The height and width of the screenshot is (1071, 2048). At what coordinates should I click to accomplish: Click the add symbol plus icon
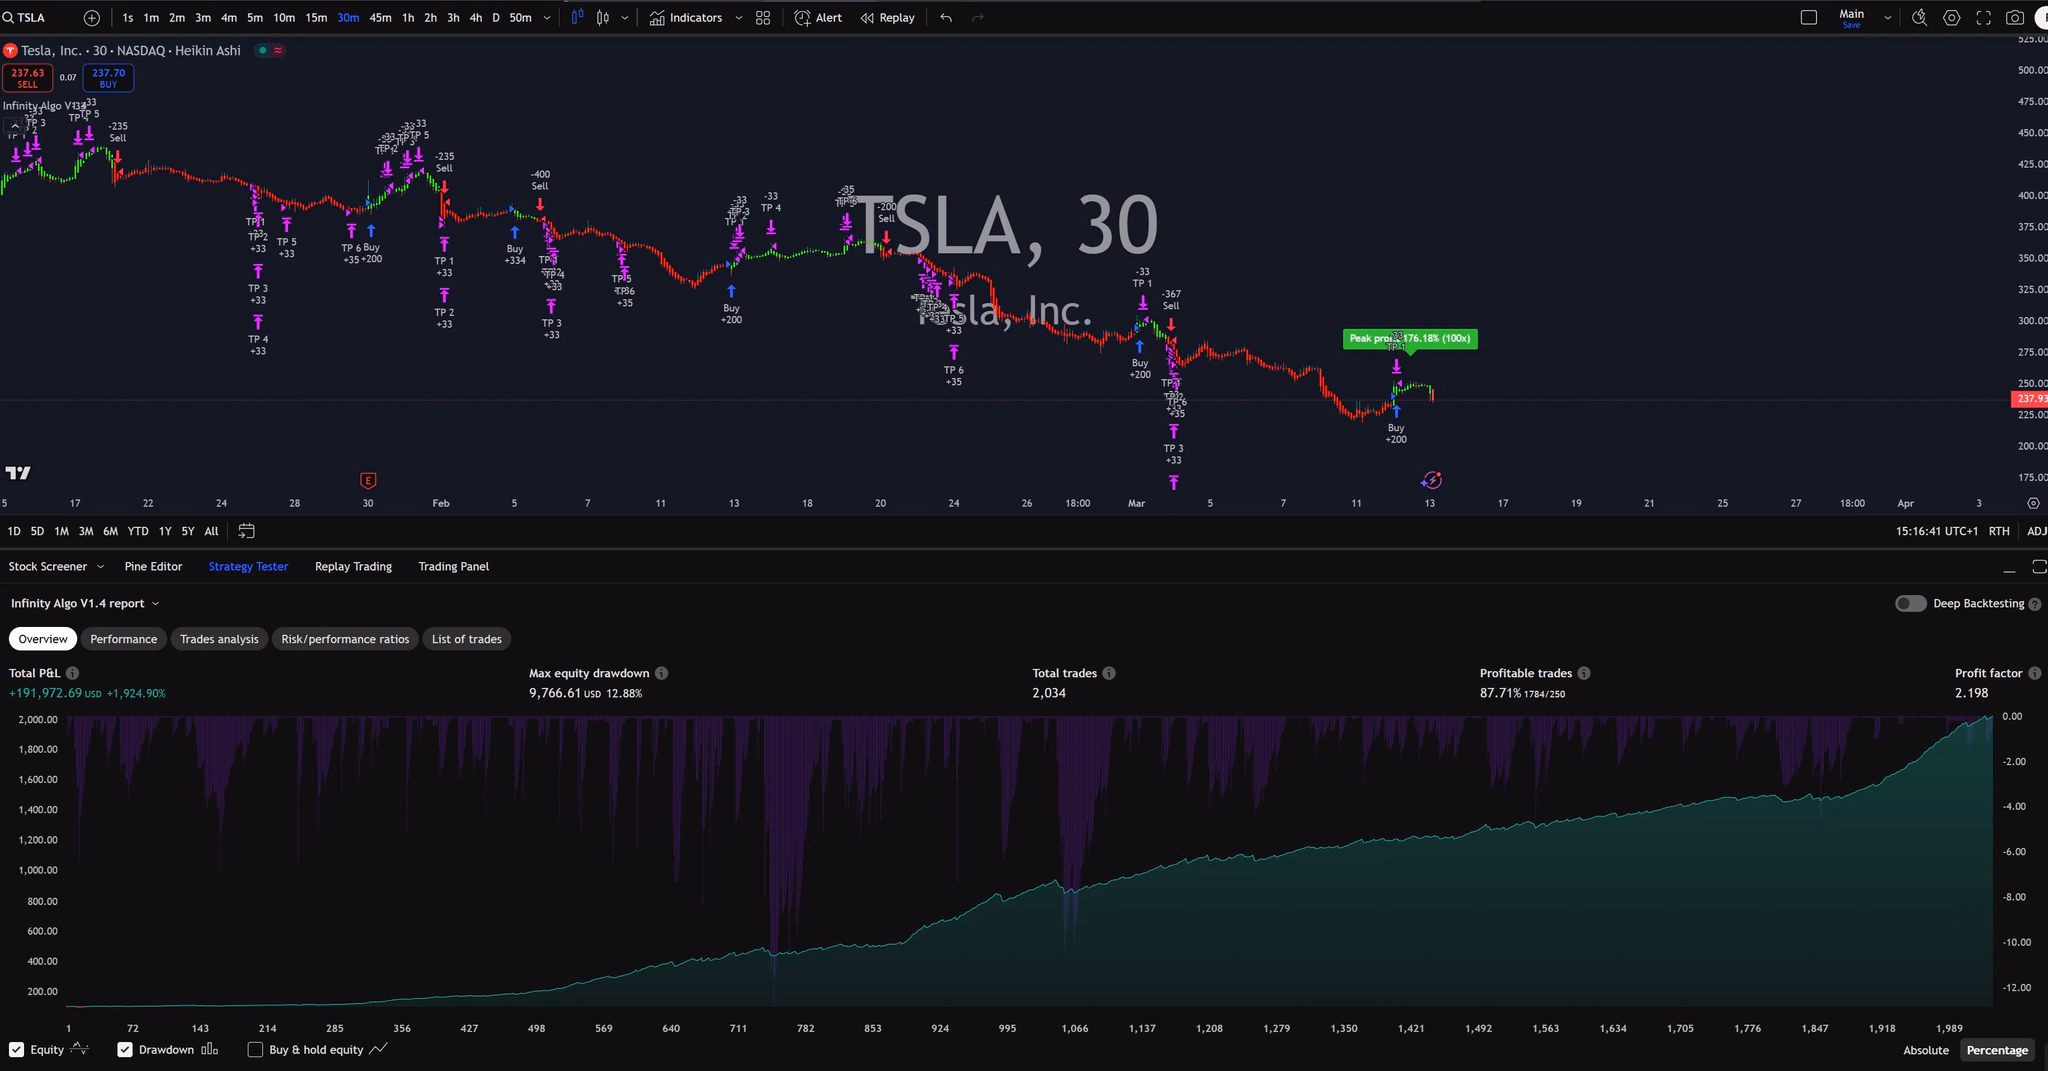92,18
